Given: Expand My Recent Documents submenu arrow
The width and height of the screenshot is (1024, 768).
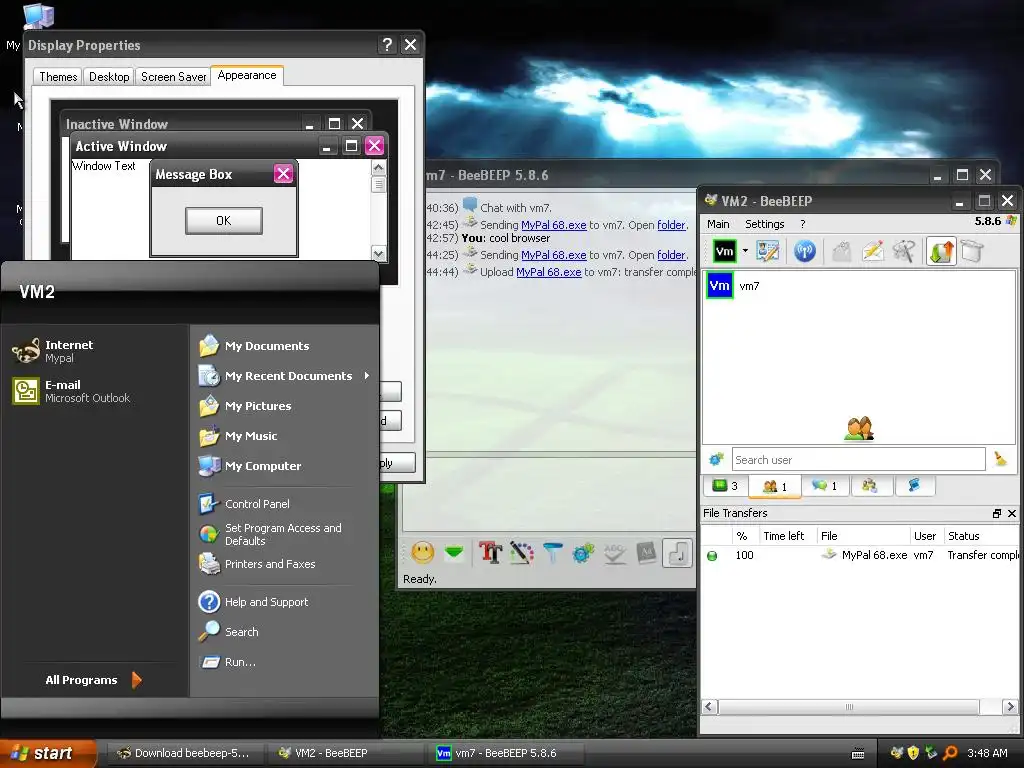Looking at the screenshot, I should coord(367,376).
